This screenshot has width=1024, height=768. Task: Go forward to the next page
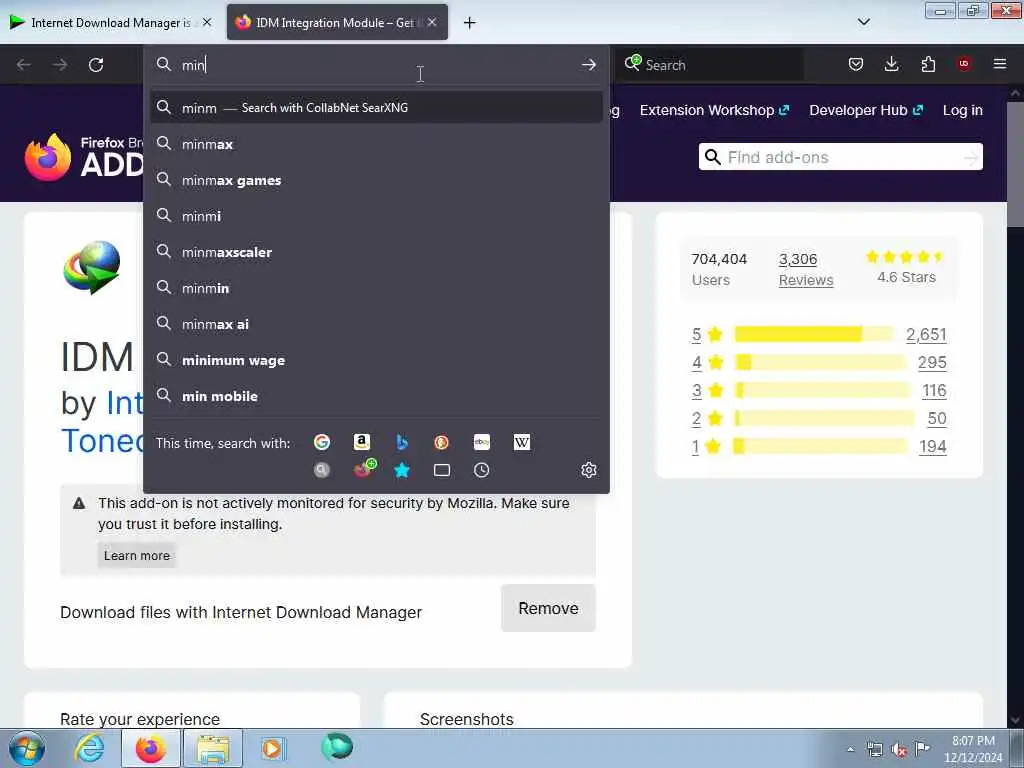(59, 65)
